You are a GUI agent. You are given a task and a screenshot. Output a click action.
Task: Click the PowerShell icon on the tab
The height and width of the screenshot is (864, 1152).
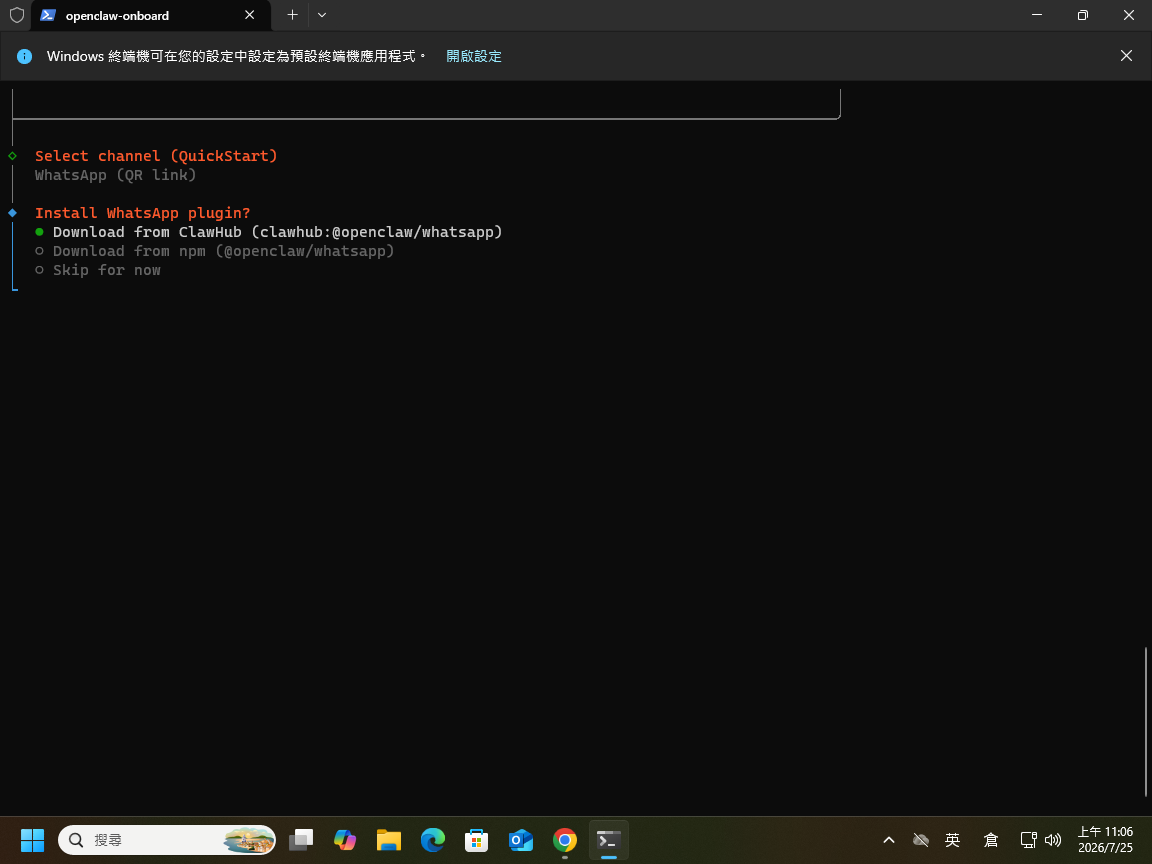[x=48, y=15]
